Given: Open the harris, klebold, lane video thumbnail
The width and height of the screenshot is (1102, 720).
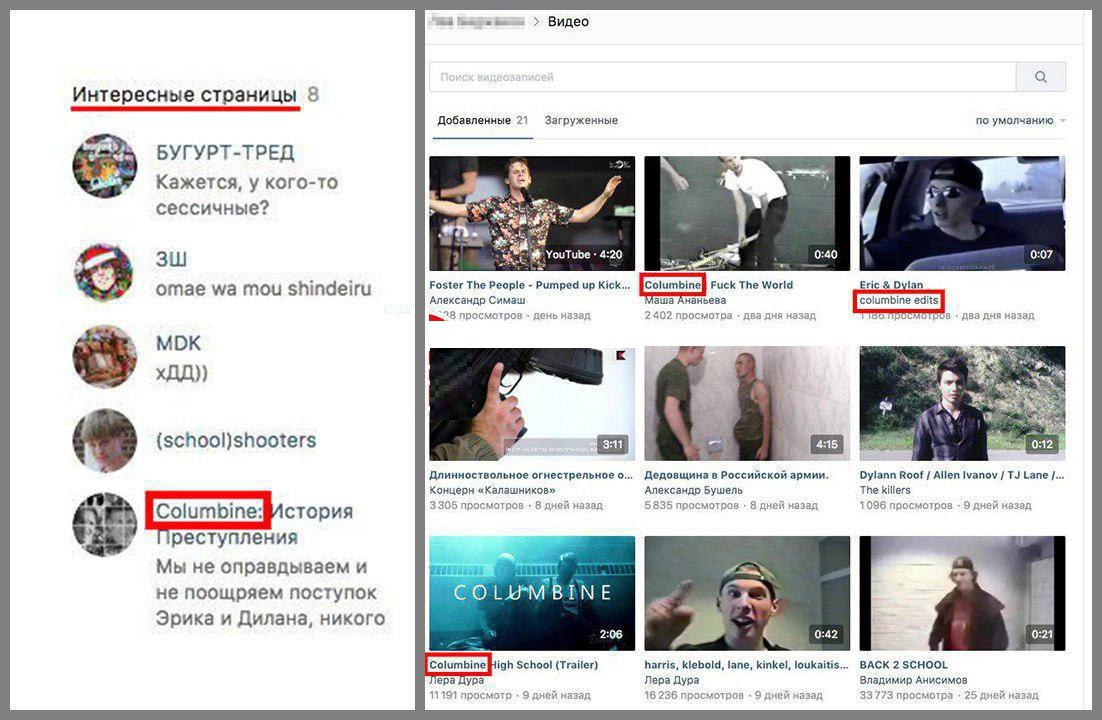Looking at the screenshot, I should [x=747, y=593].
